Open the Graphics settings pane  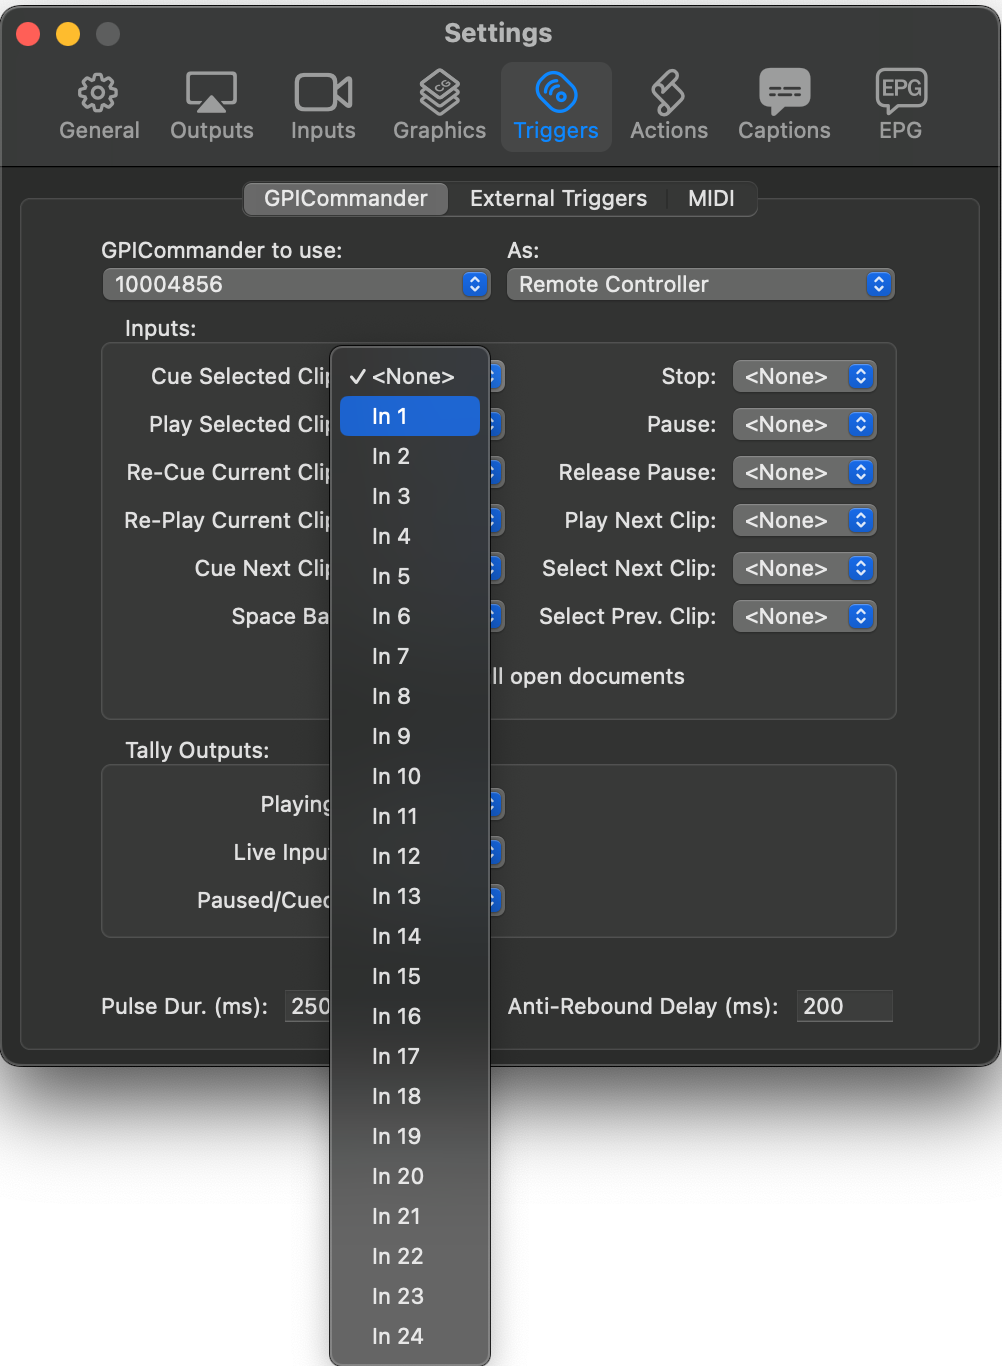(439, 107)
